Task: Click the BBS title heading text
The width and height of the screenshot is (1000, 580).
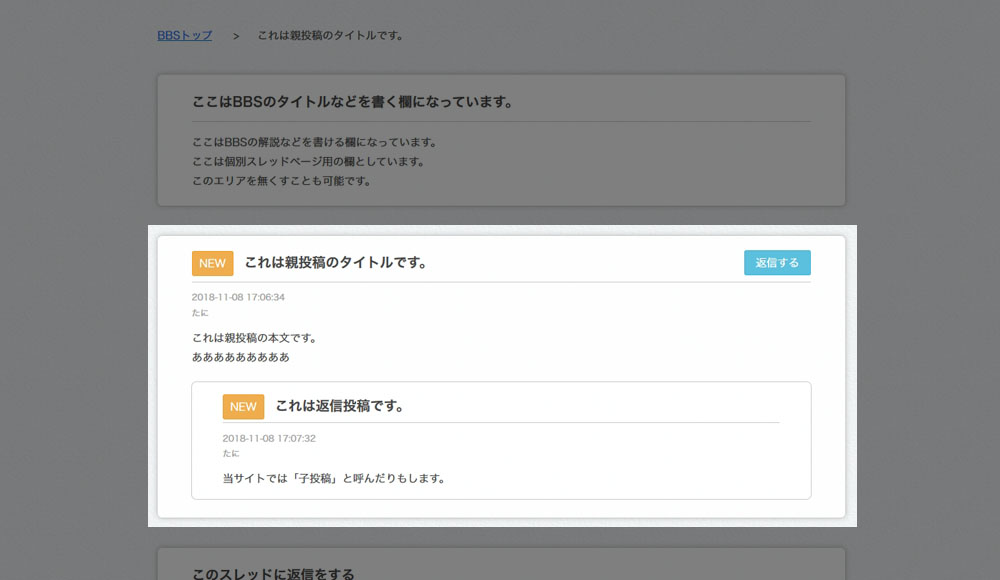Action: pos(353,102)
